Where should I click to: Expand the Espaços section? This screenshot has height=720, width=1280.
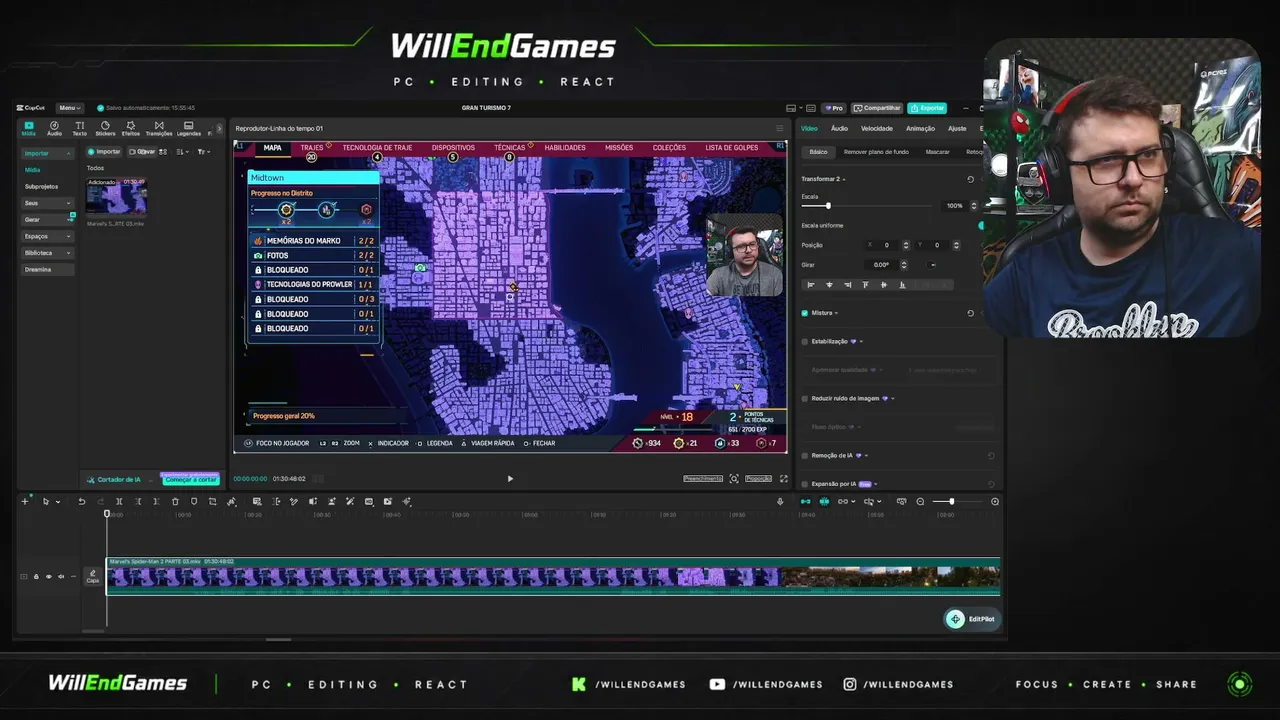point(48,236)
